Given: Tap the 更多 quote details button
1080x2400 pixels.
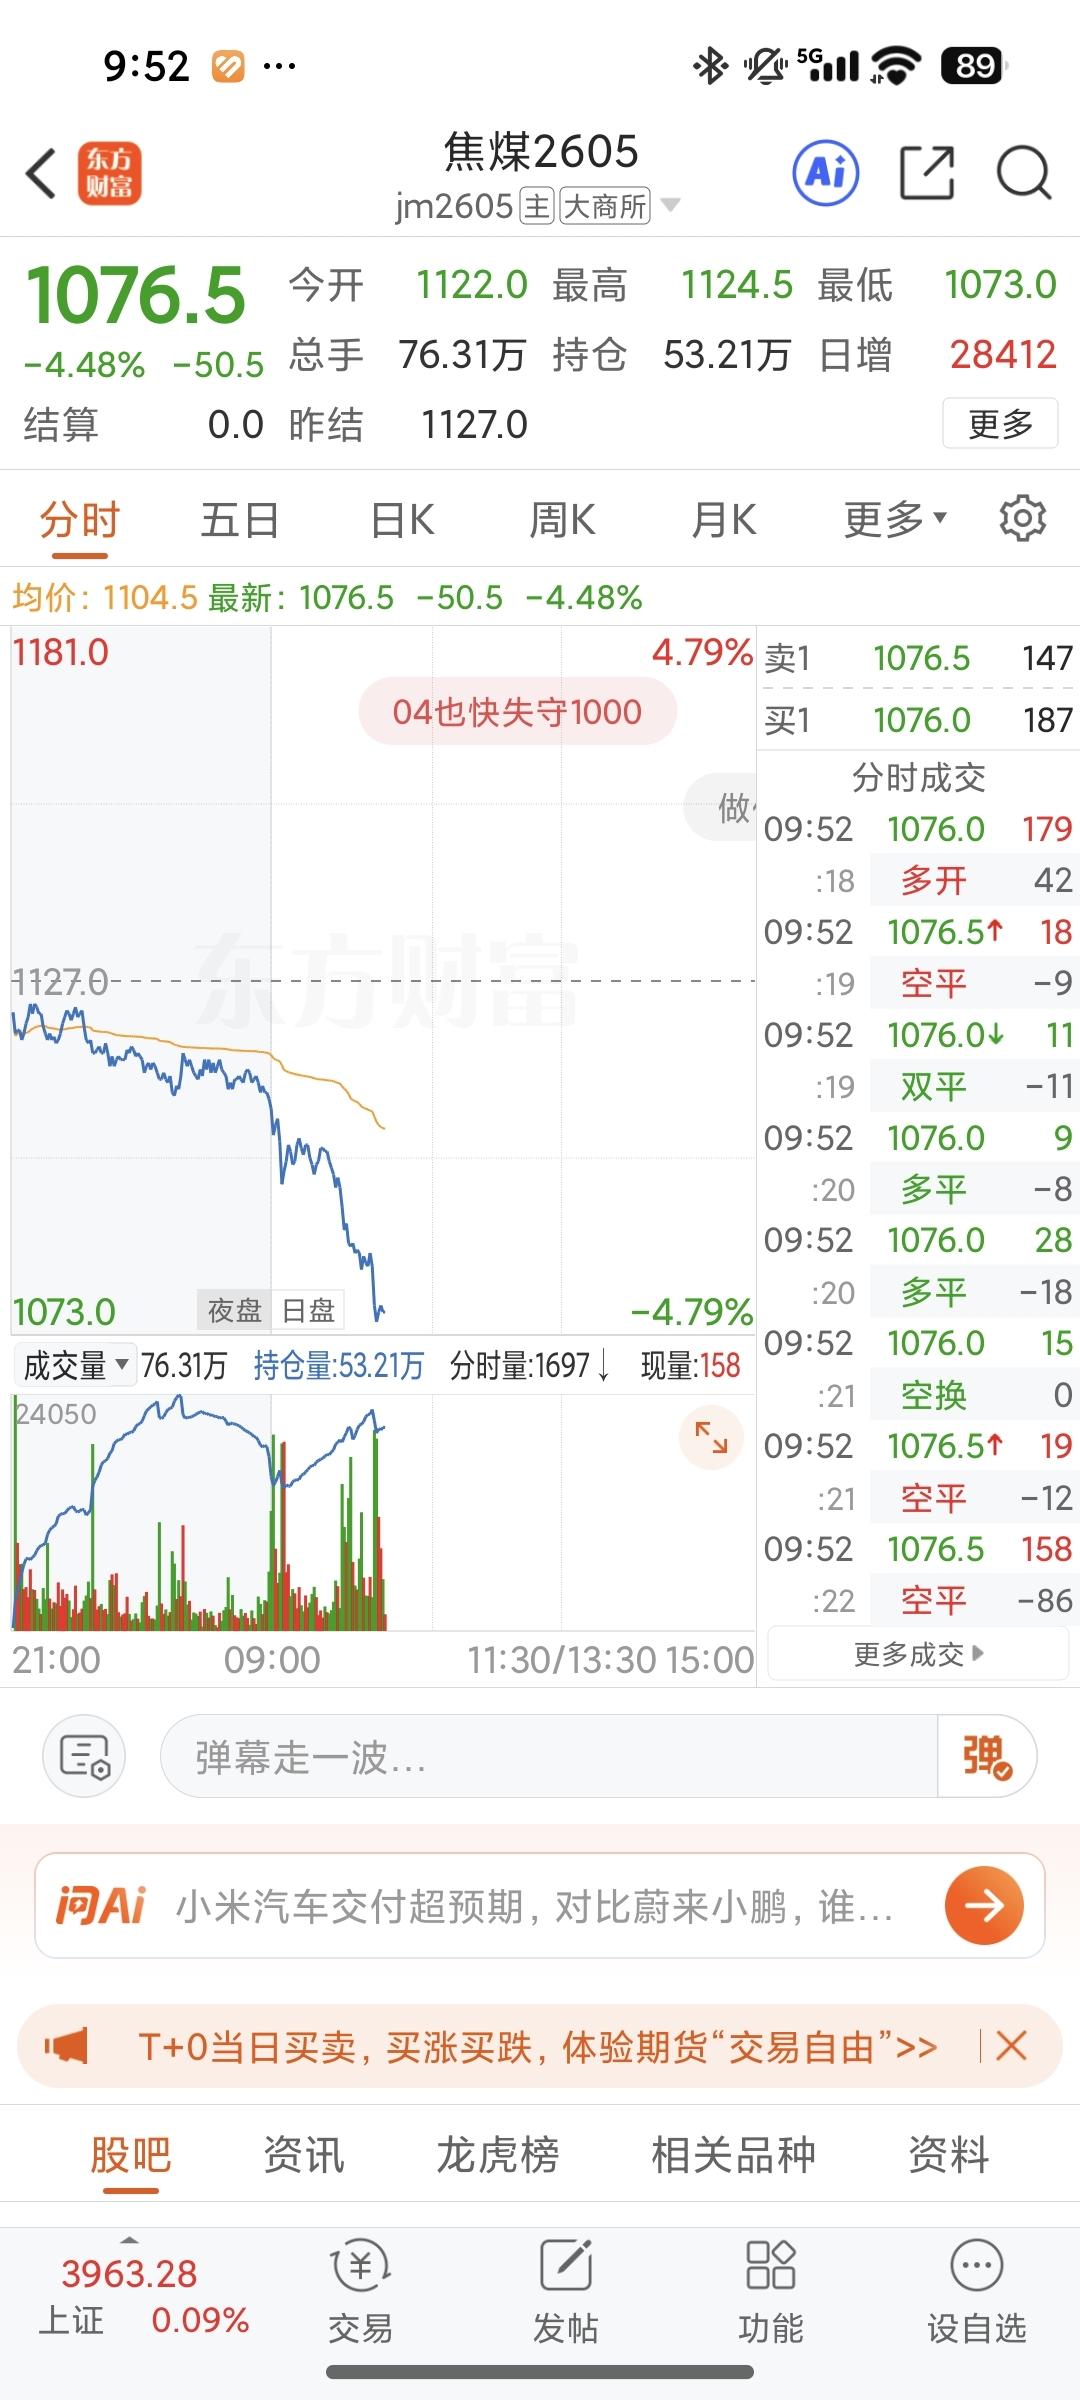Looking at the screenshot, I should click(1000, 424).
